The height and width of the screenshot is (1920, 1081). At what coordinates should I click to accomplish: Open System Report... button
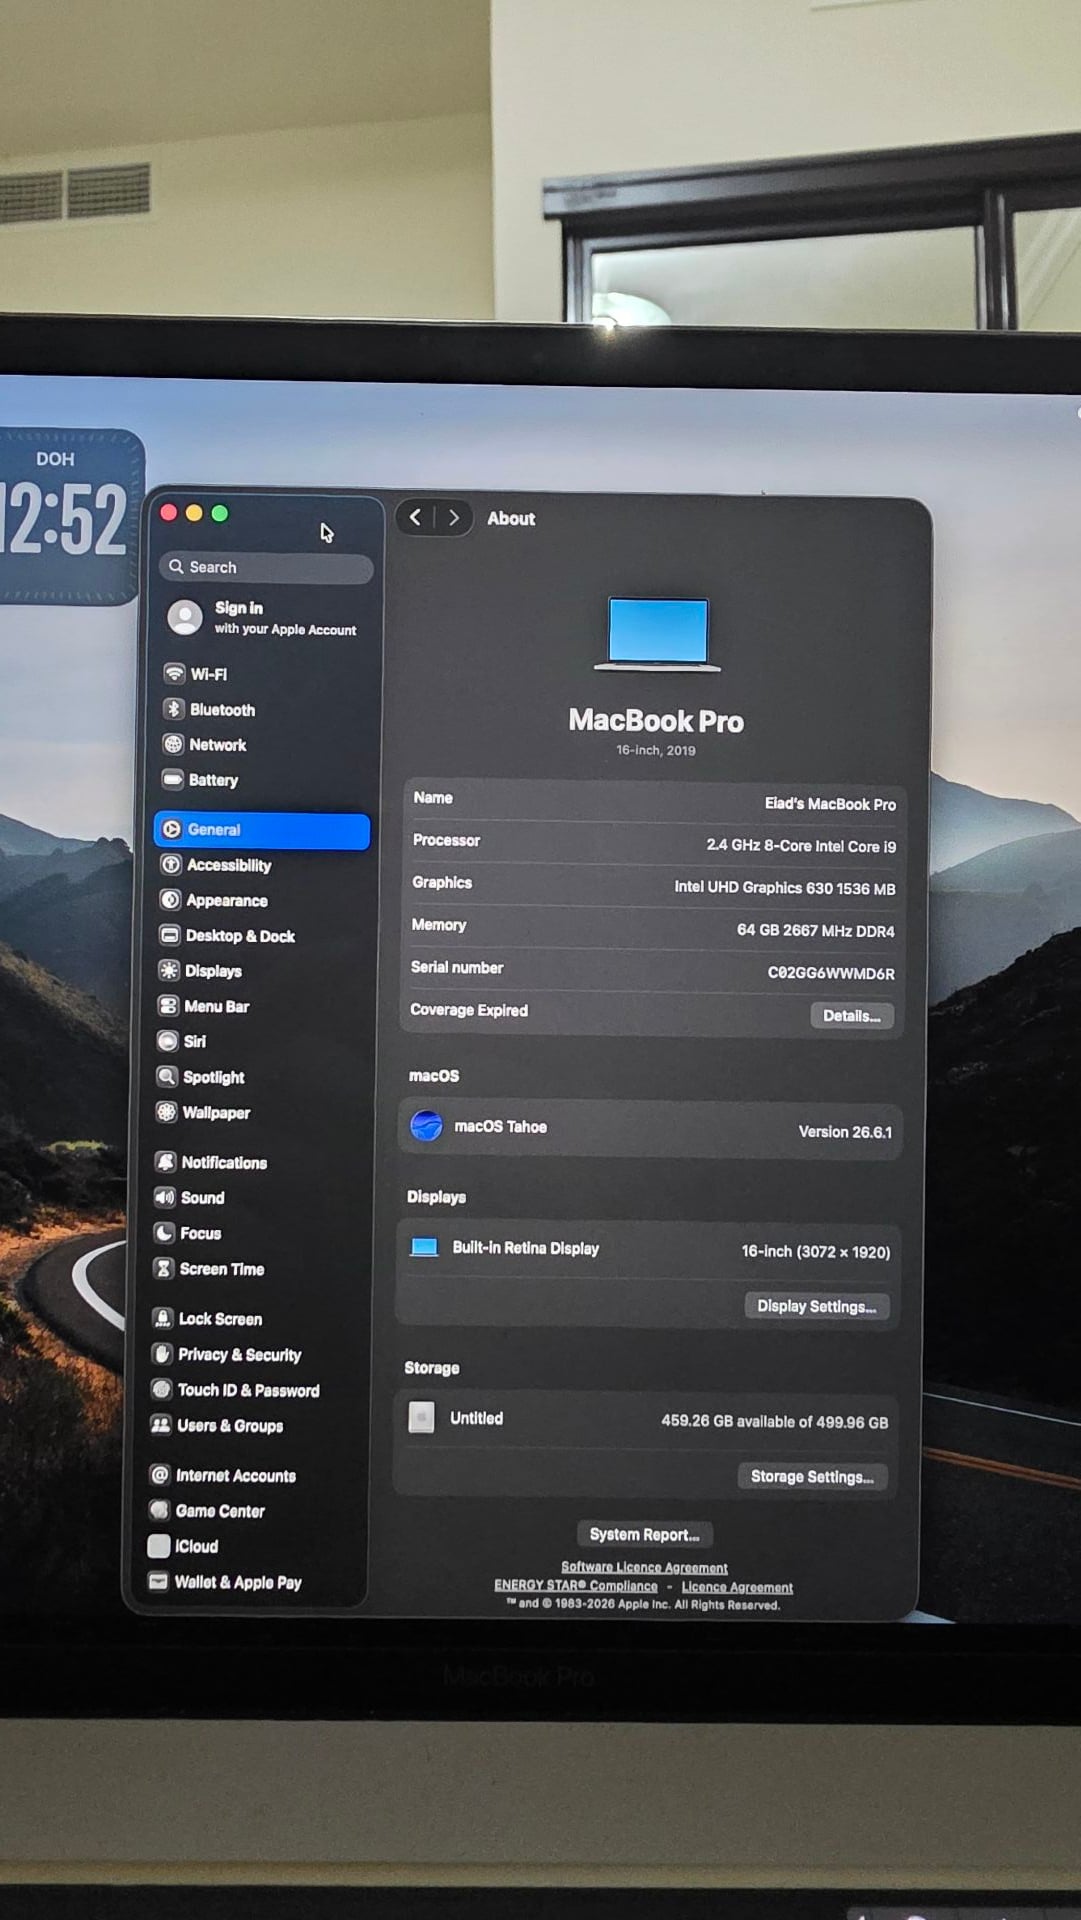click(644, 1534)
